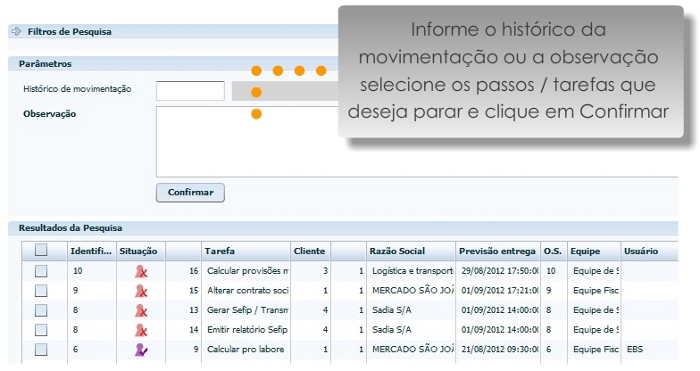This screenshot has height=371, width=700.
Task: Select the Filtros de Pesquisa section title
Action: pos(69,32)
